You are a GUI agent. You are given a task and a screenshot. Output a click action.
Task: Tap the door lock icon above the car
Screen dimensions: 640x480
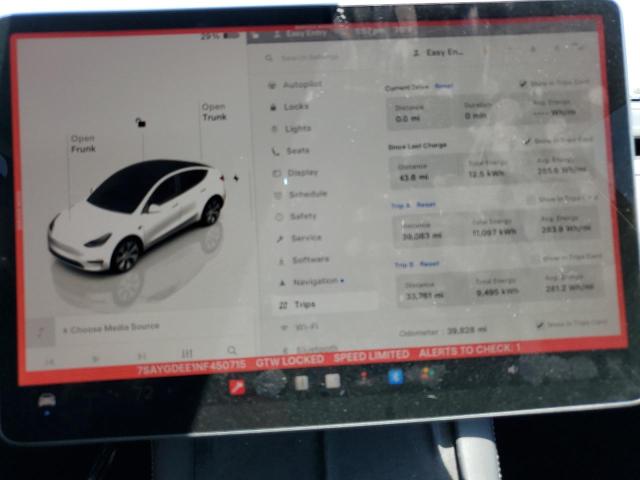[x=141, y=122]
